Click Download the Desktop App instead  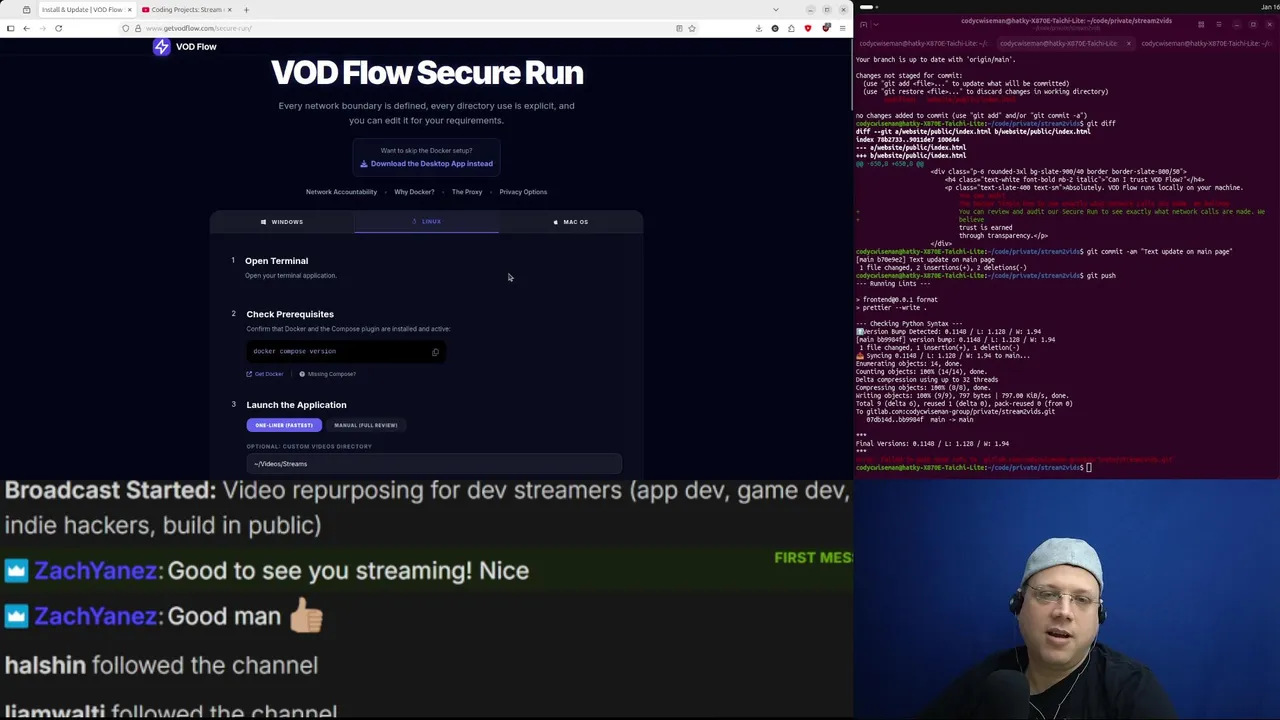427,164
